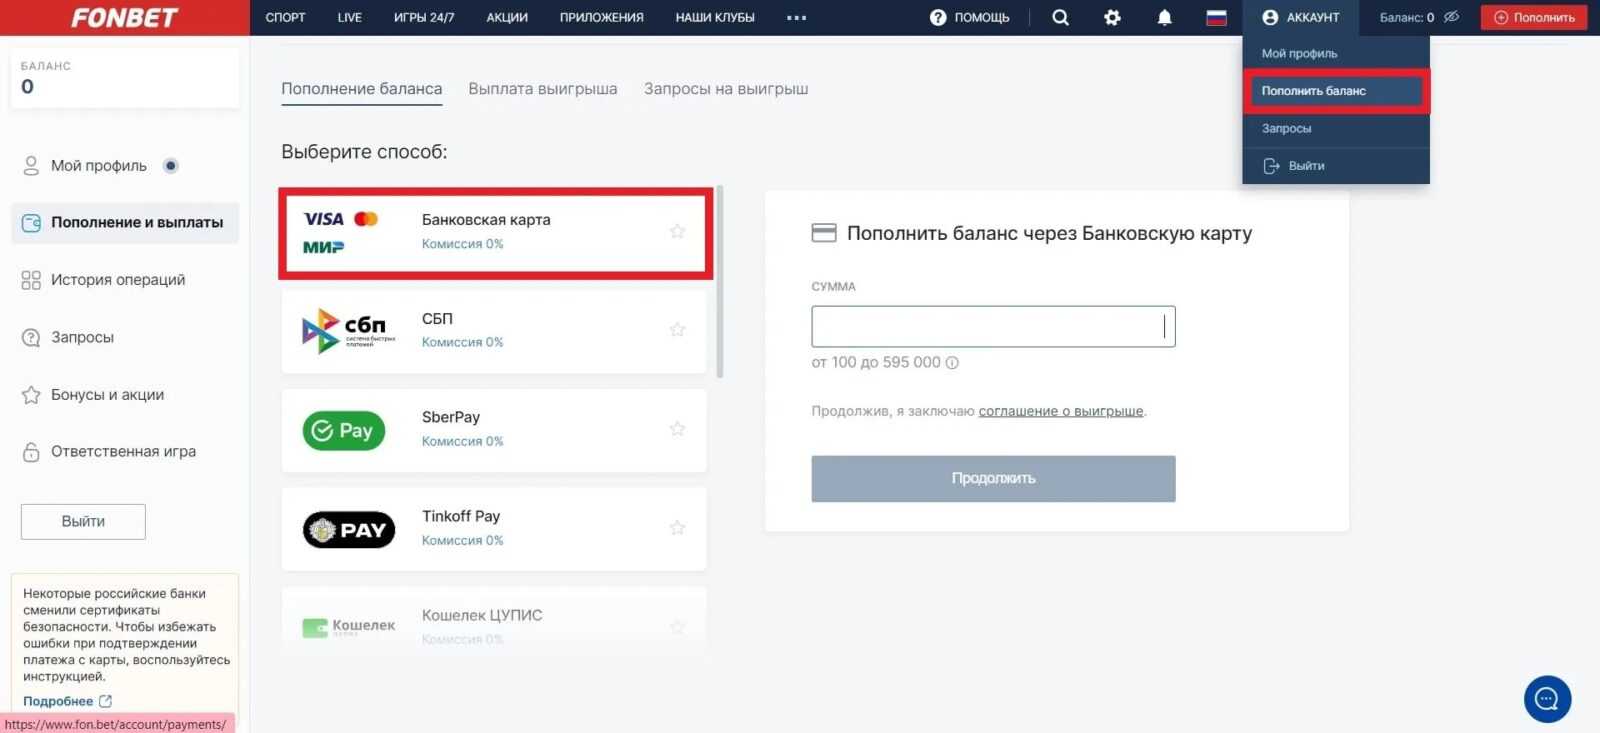The height and width of the screenshot is (733, 1600).
Task: Click the БАЛАНС card in sidebar
Action: tap(125, 78)
